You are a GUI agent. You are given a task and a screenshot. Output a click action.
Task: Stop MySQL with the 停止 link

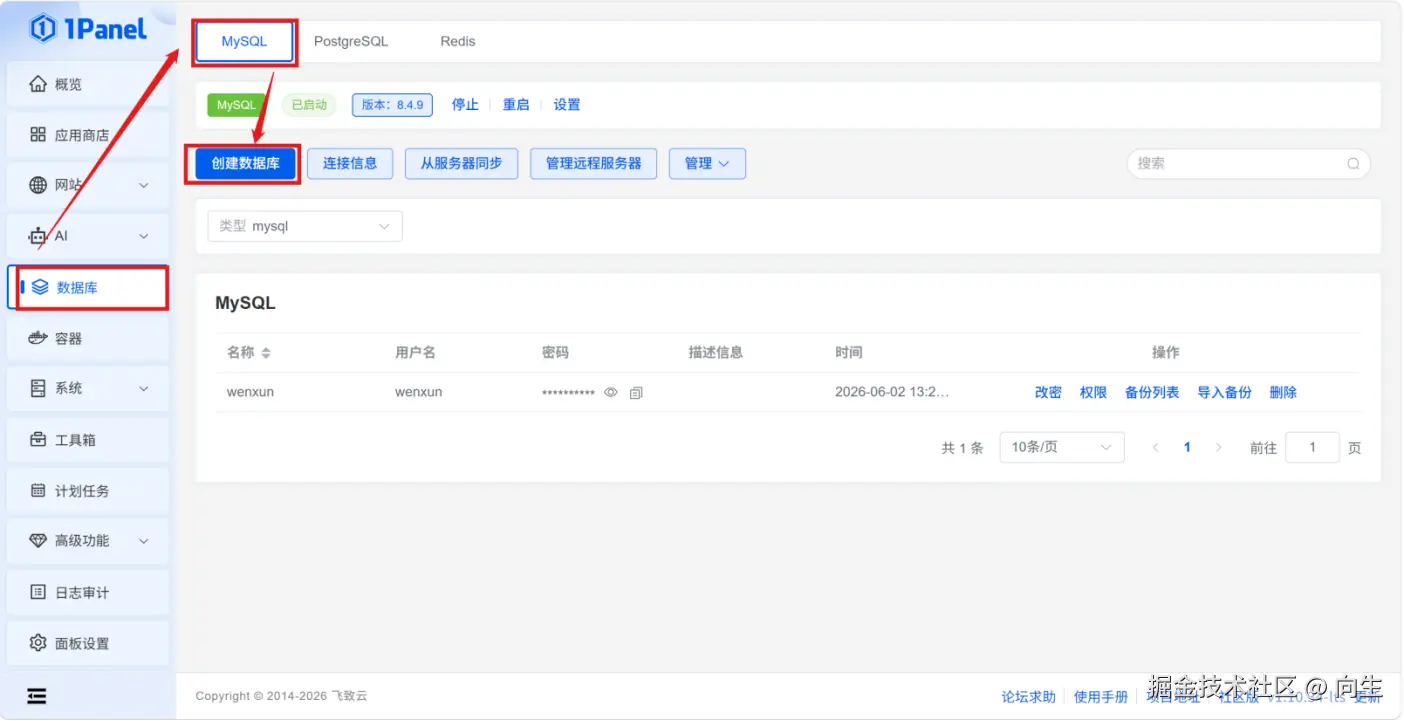coord(465,105)
